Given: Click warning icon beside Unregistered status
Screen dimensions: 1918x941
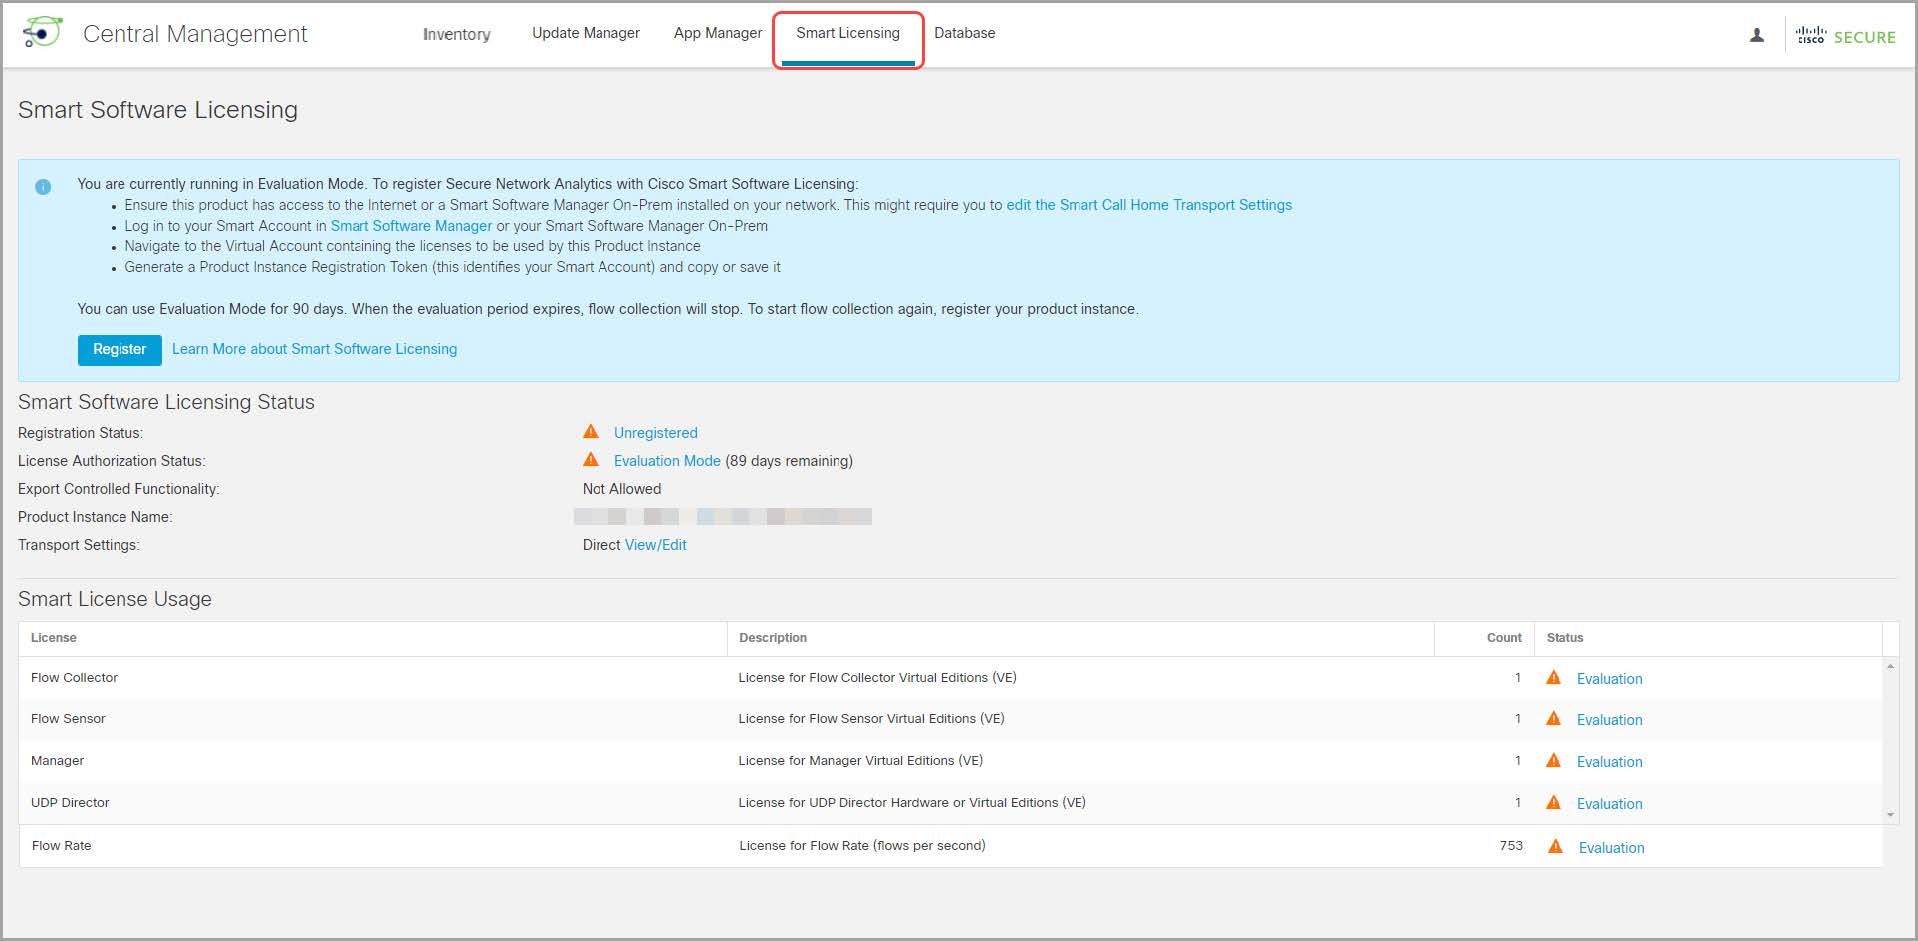Looking at the screenshot, I should [x=591, y=432].
